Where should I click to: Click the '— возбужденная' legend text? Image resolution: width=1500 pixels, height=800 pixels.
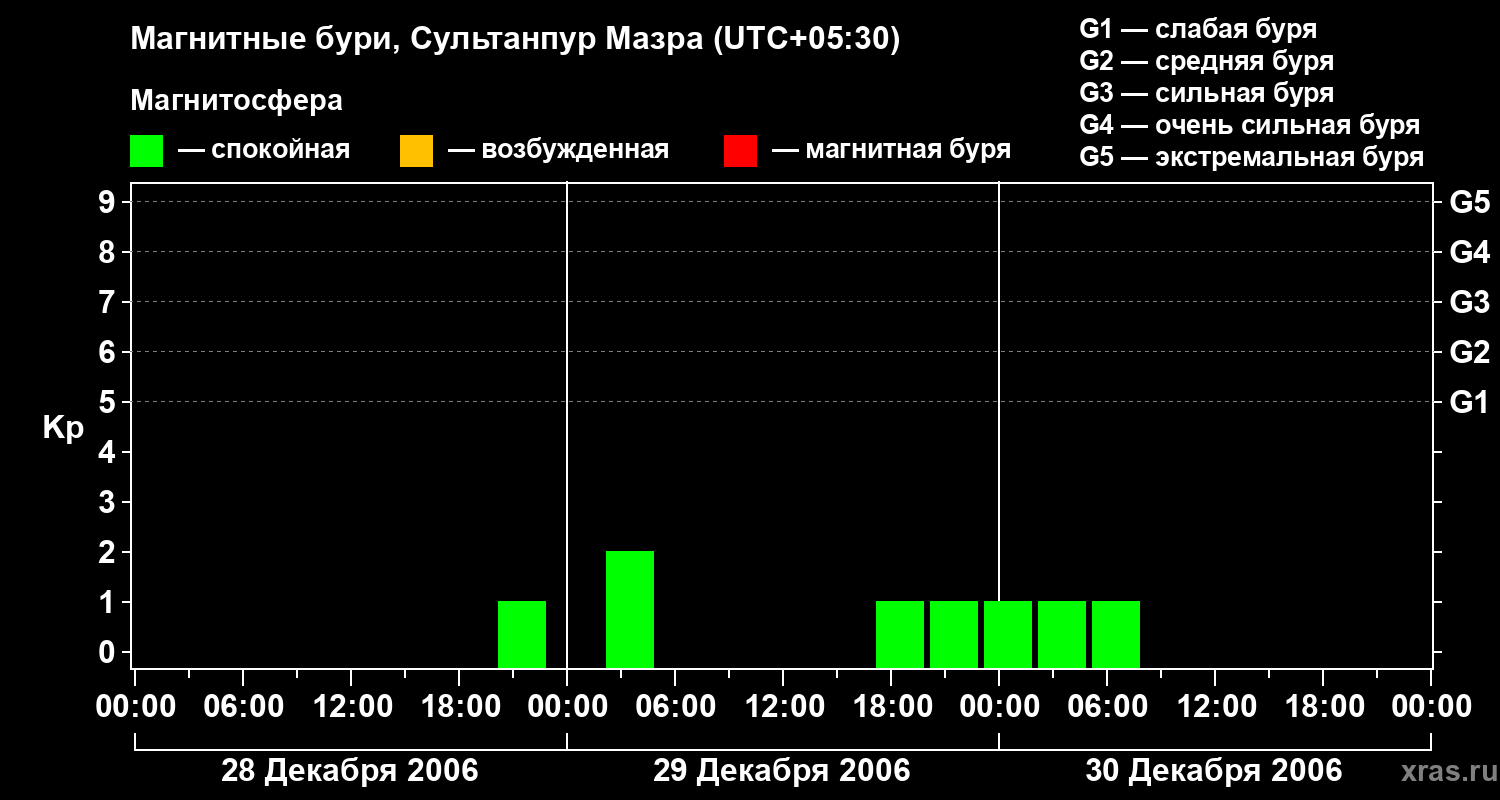point(559,150)
